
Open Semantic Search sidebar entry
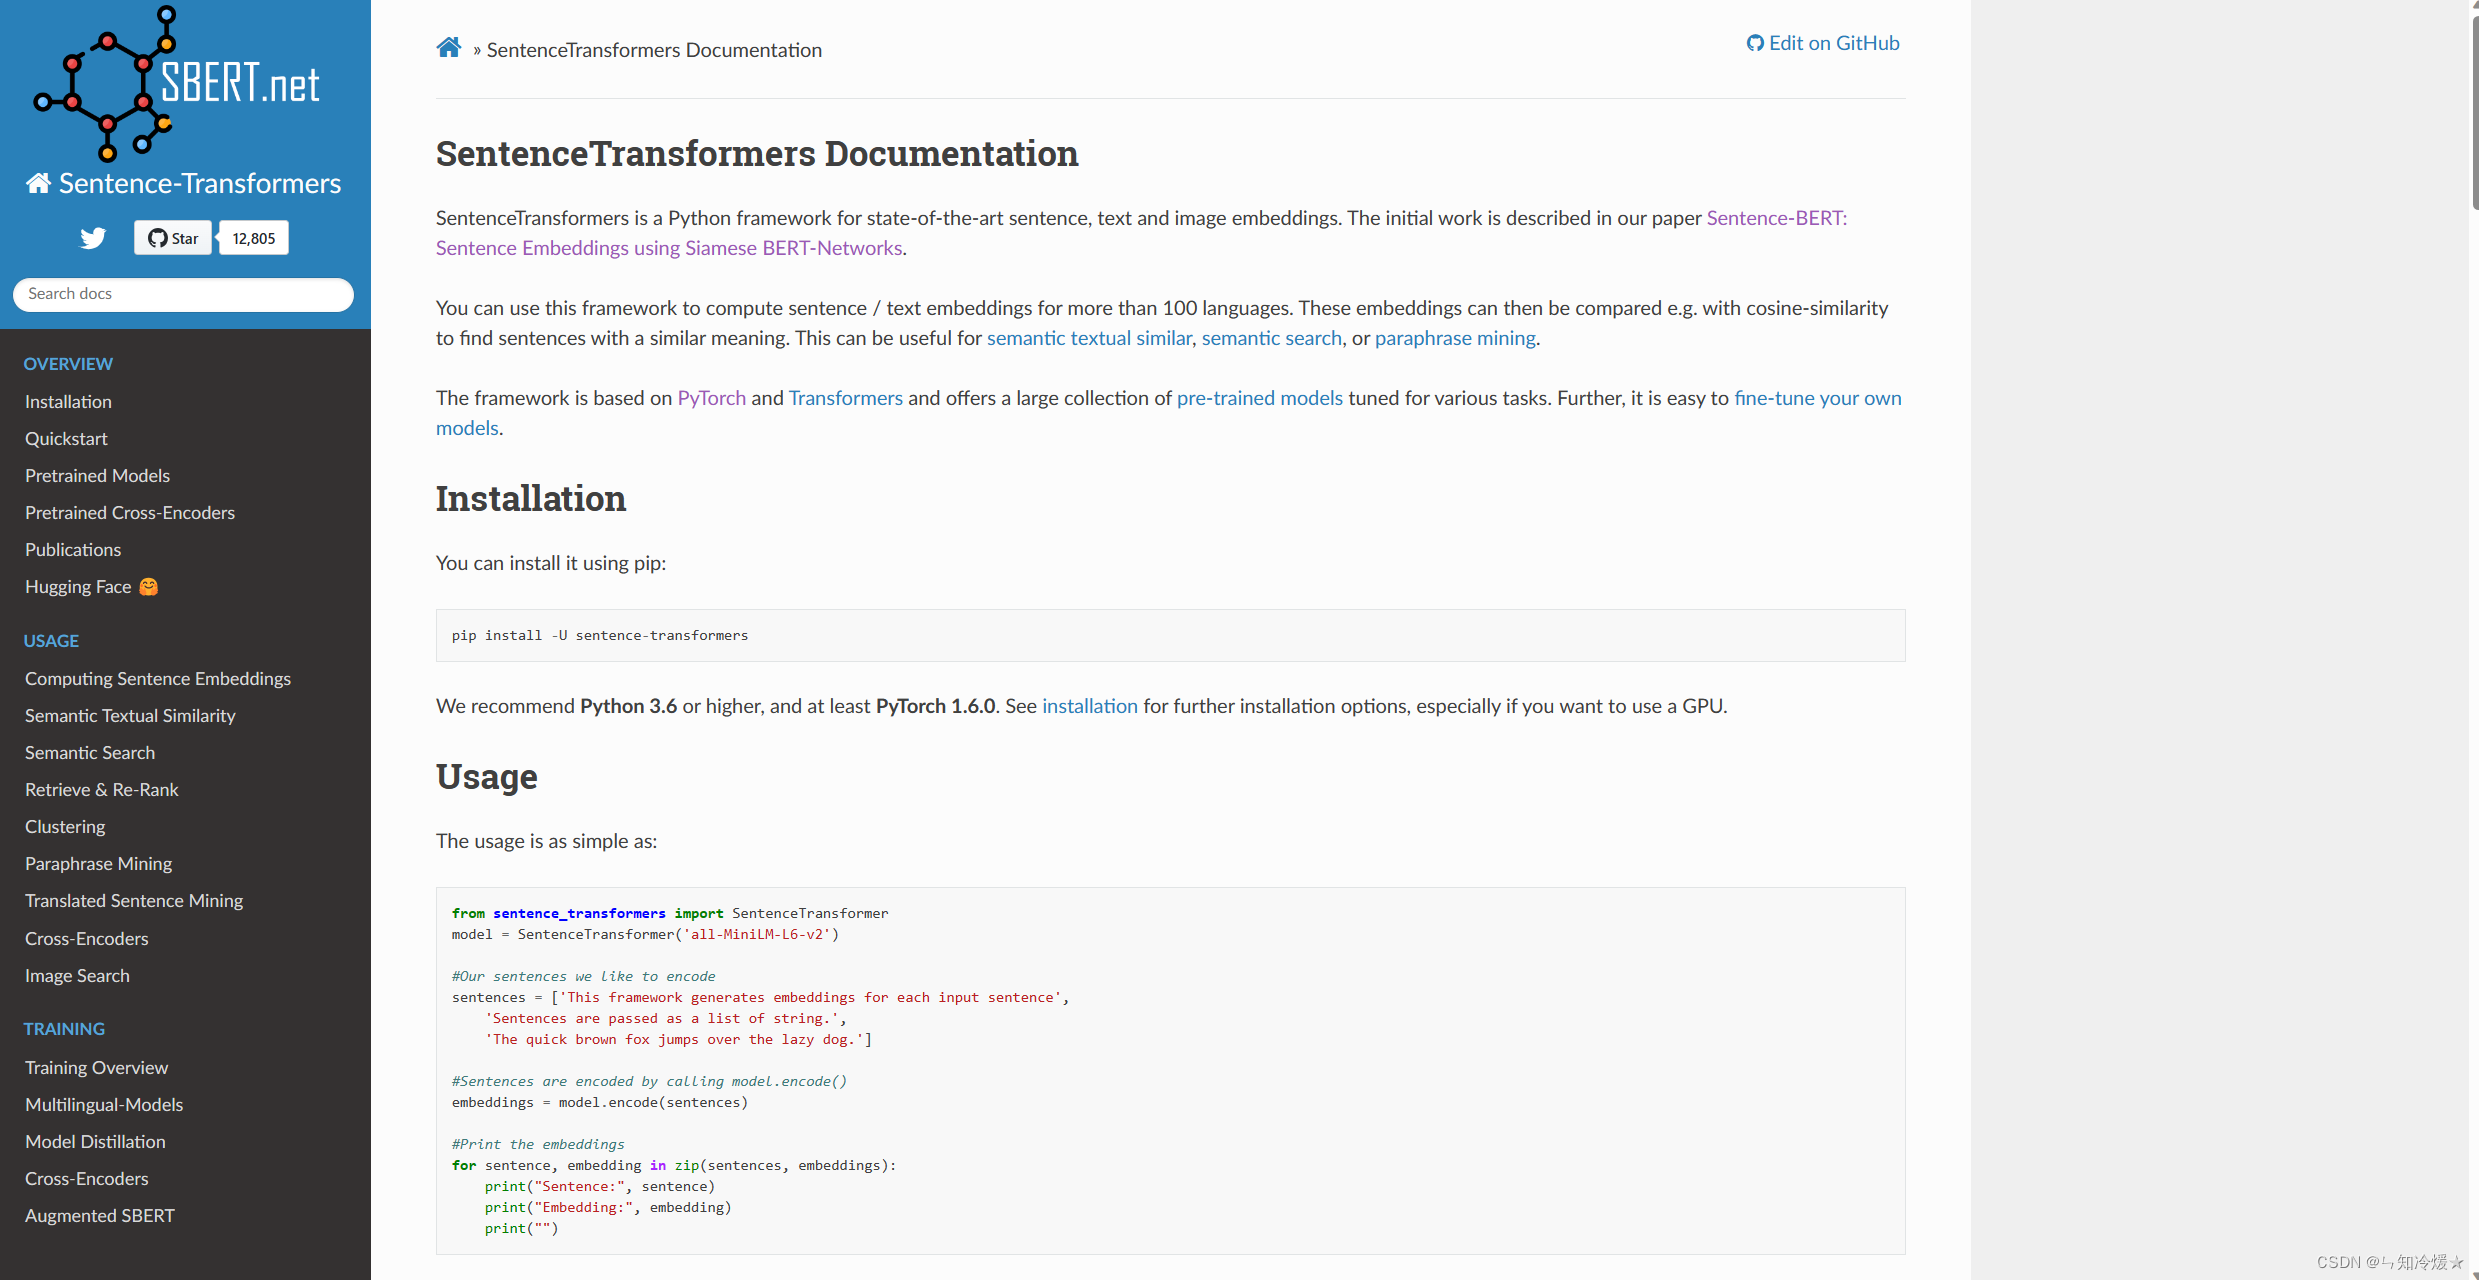coord(90,752)
